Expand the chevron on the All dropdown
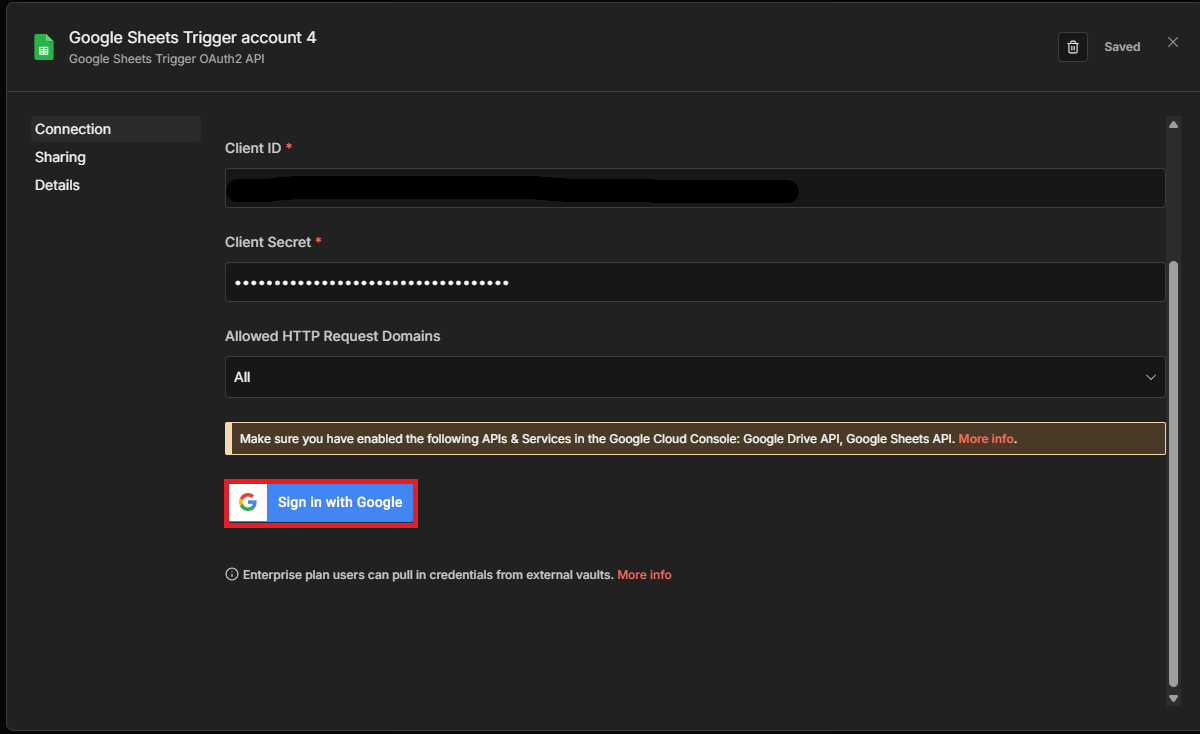The width and height of the screenshot is (1200, 734). [x=1150, y=377]
